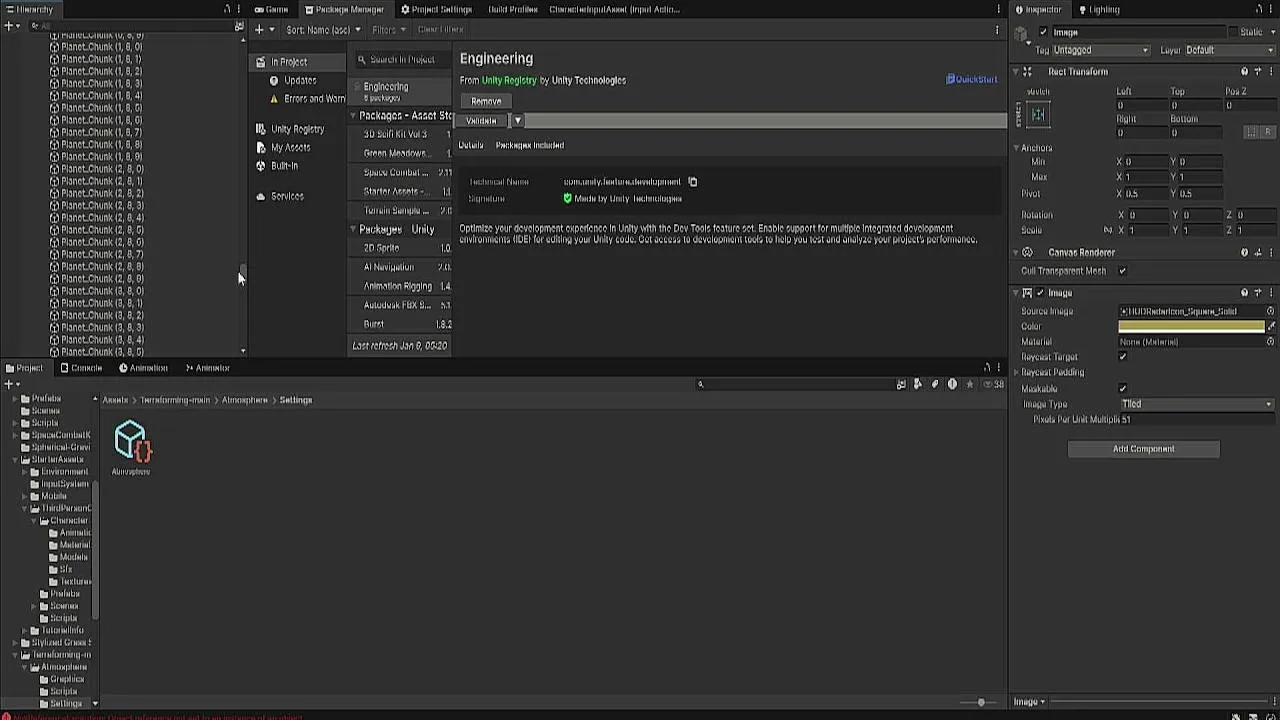Open Rect Transform help icon
Screen dimensions: 1280x720
[x=1245, y=72]
